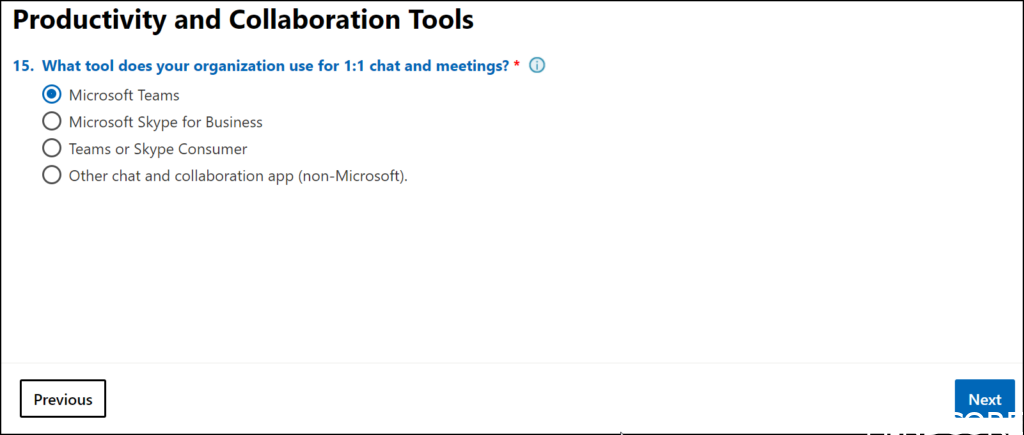Click the info icon beside question 15
Screen dimensions: 1024x435
[x=537, y=66]
